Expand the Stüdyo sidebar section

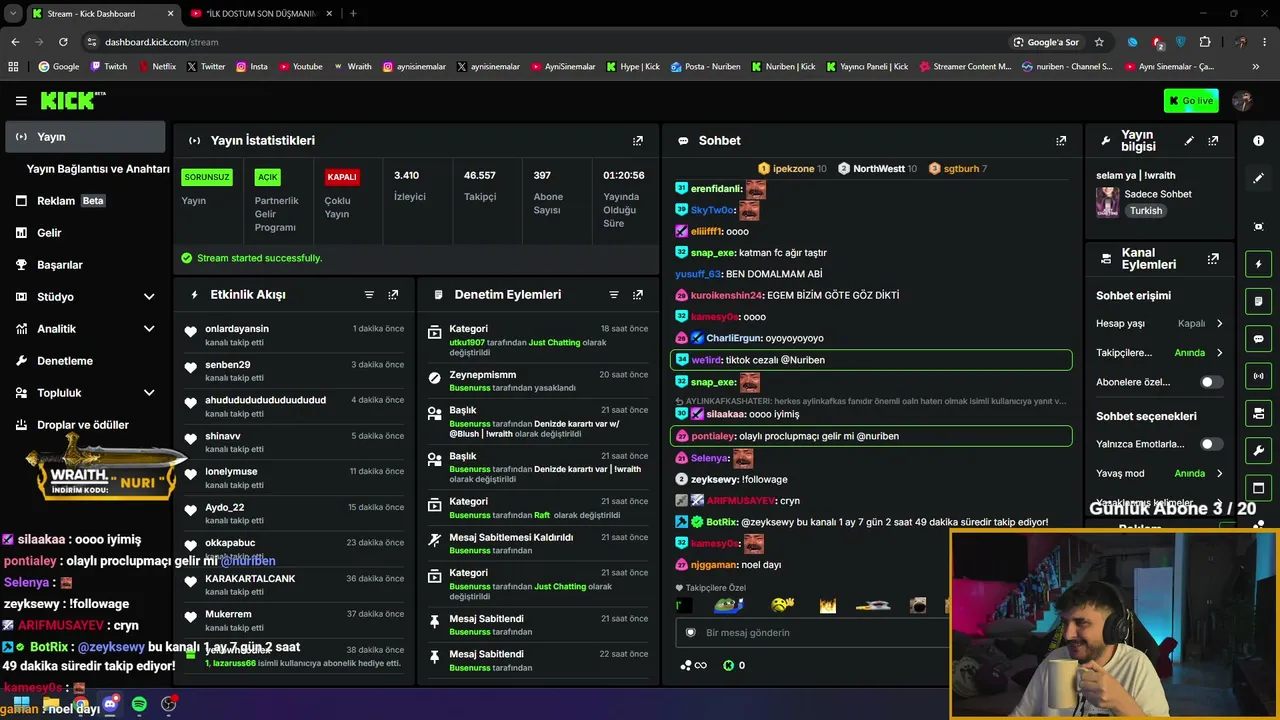[x=149, y=297]
